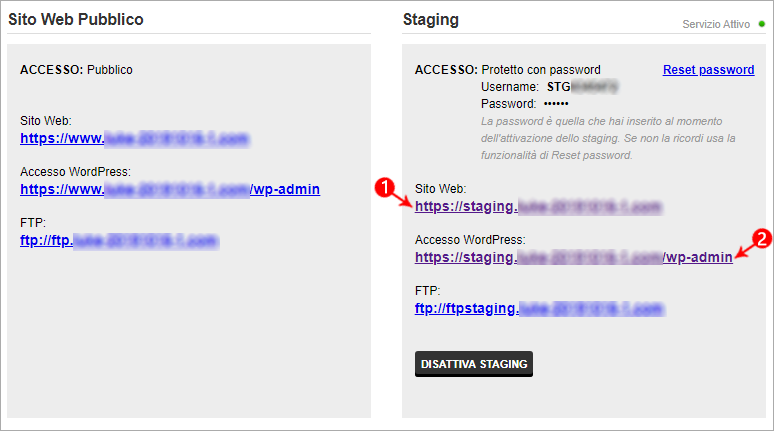Click the red number 2 marker

[762, 239]
